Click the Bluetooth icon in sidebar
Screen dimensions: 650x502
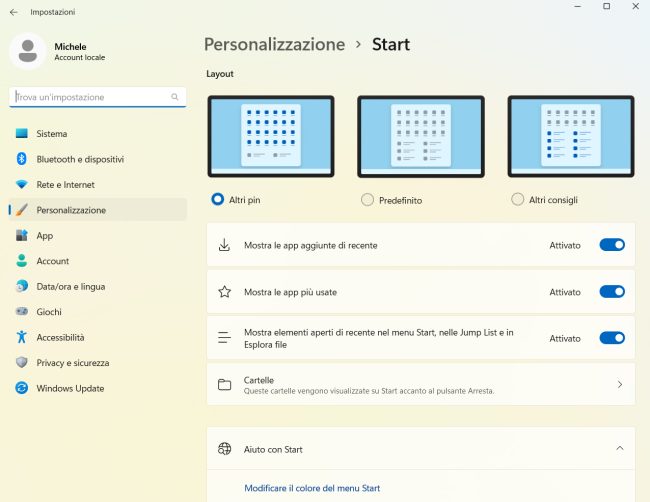(x=22, y=159)
